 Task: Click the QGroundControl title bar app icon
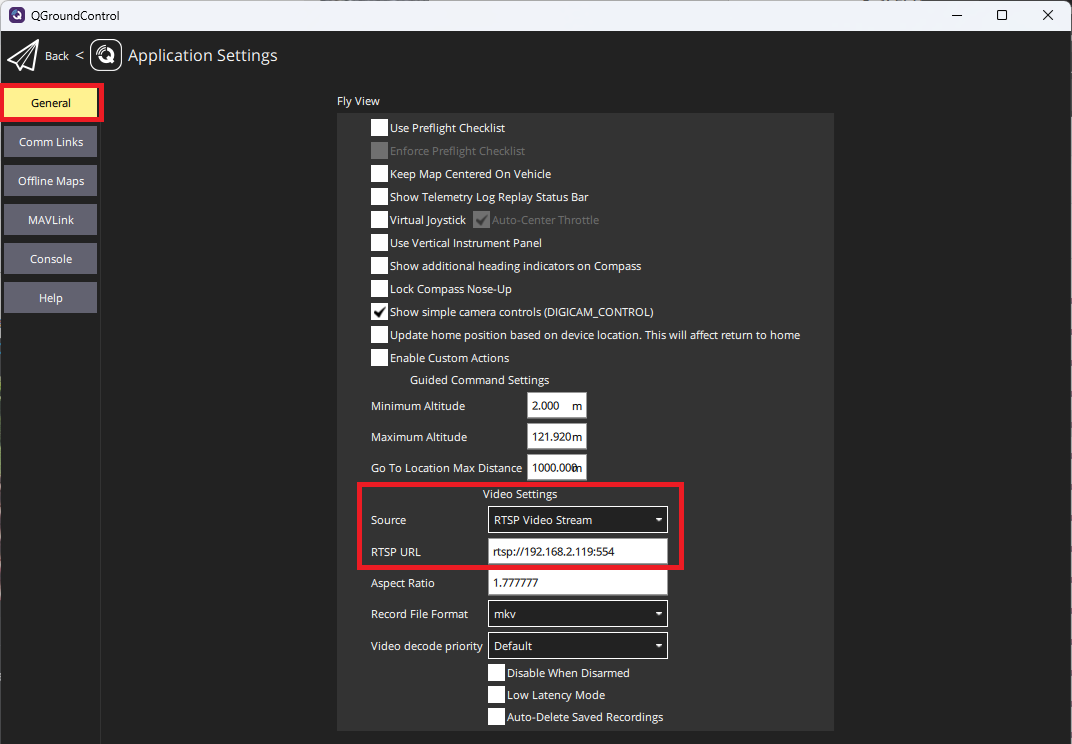17,15
